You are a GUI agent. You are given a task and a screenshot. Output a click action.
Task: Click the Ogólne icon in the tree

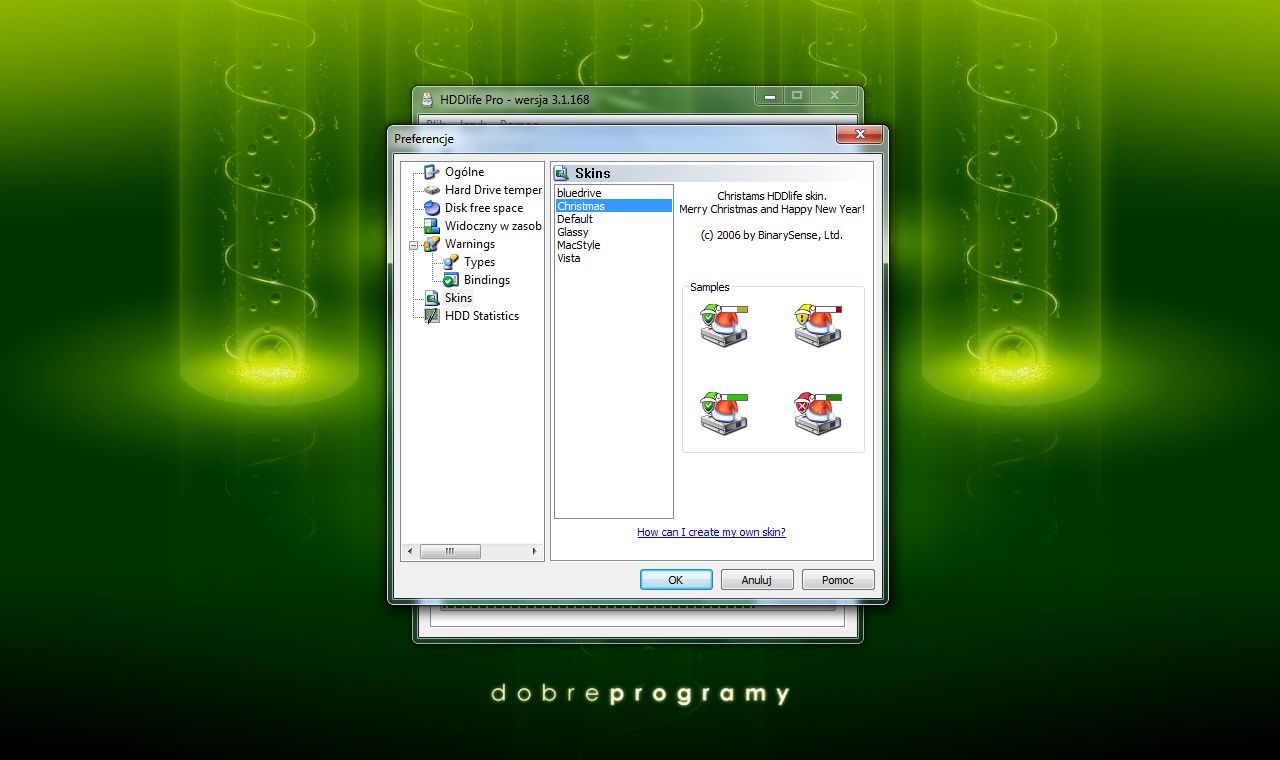pyautogui.click(x=431, y=172)
